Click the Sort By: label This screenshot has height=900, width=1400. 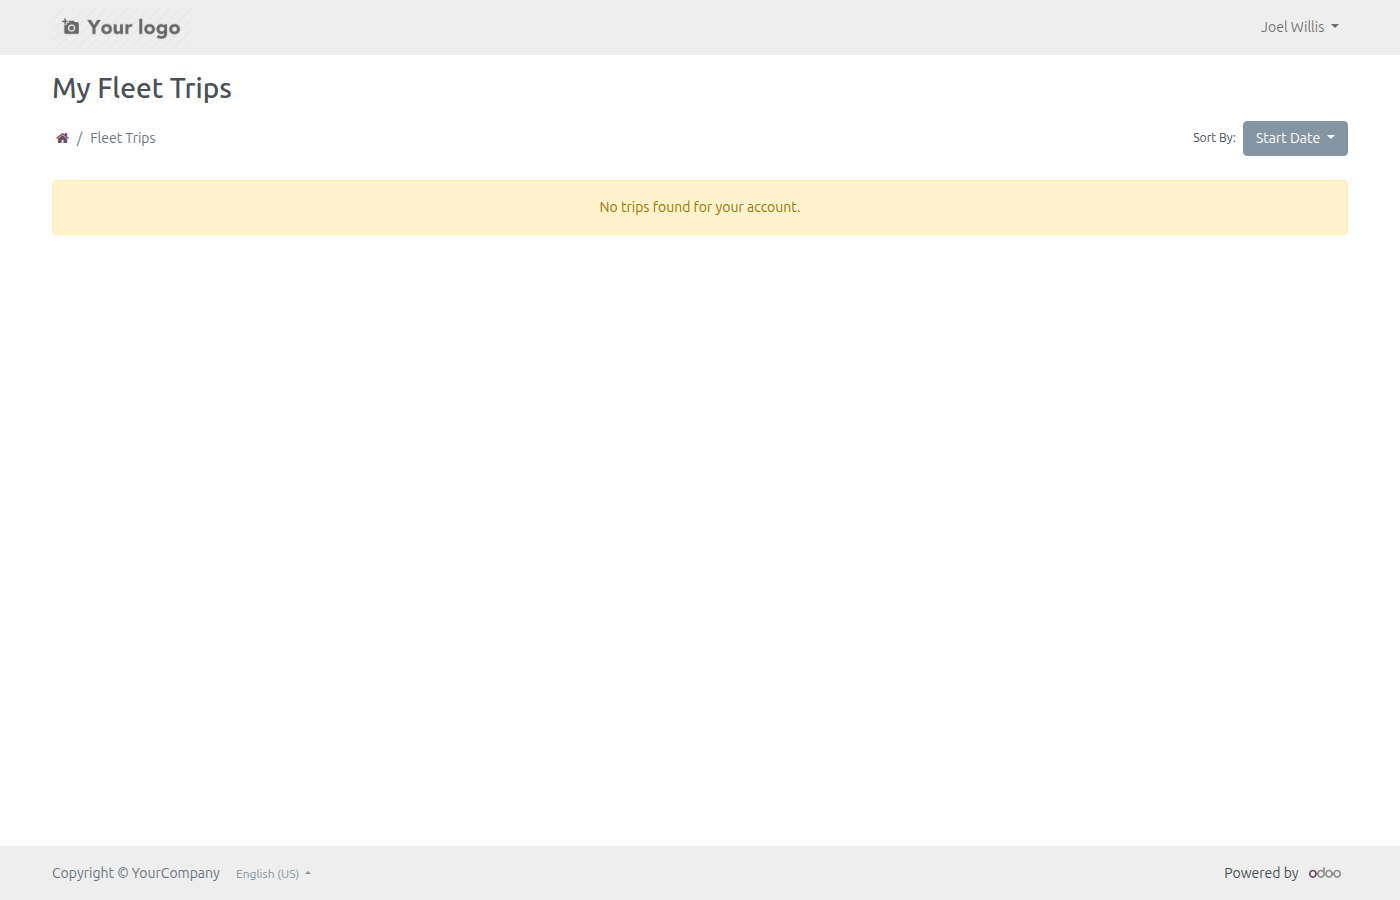[1214, 138]
